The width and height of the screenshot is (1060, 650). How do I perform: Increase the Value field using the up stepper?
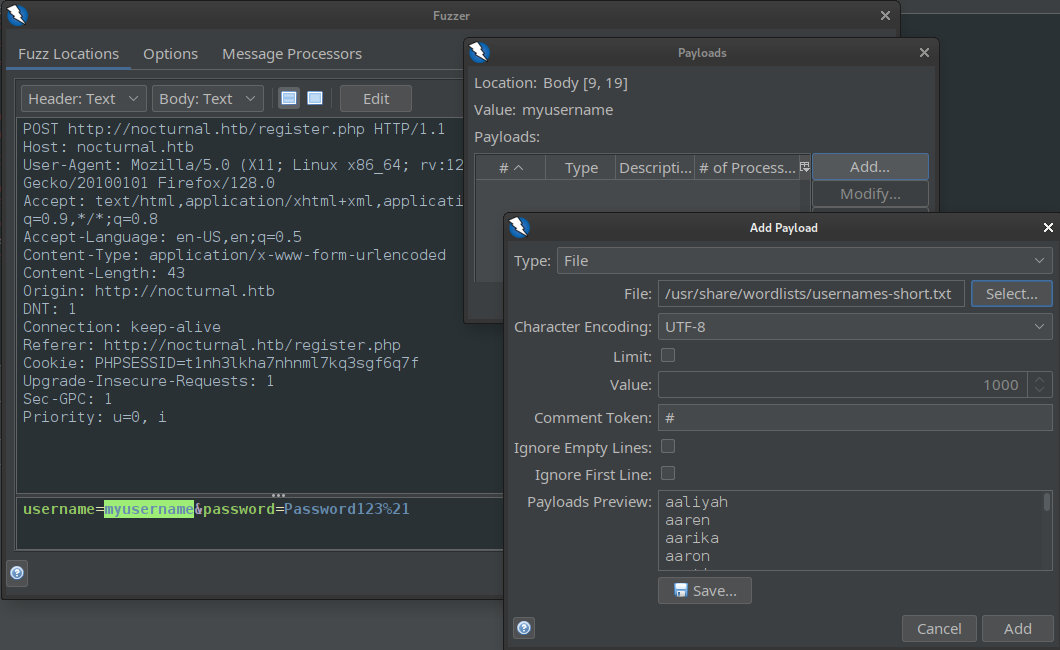tap(1037, 378)
